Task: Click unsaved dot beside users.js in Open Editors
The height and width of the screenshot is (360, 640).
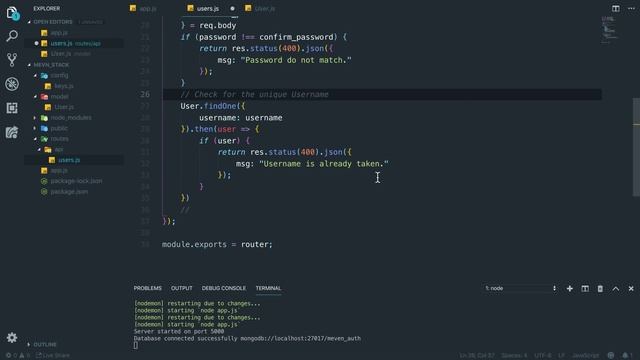Action: point(37,43)
